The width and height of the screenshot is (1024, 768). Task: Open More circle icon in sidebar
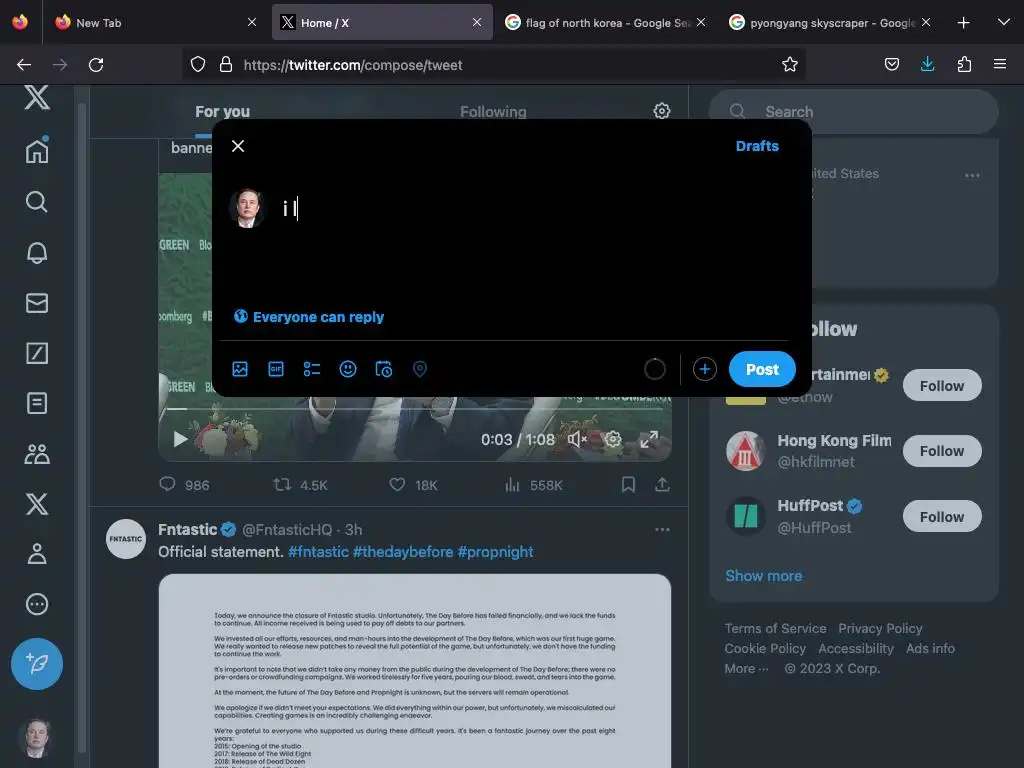[37, 604]
